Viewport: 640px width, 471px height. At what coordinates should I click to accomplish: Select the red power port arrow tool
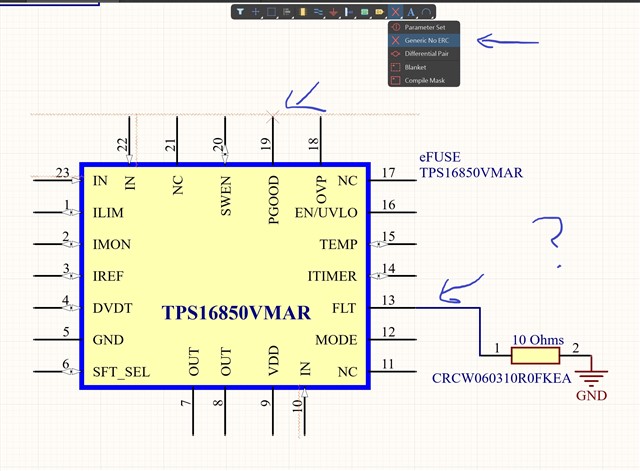tap(333, 12)
